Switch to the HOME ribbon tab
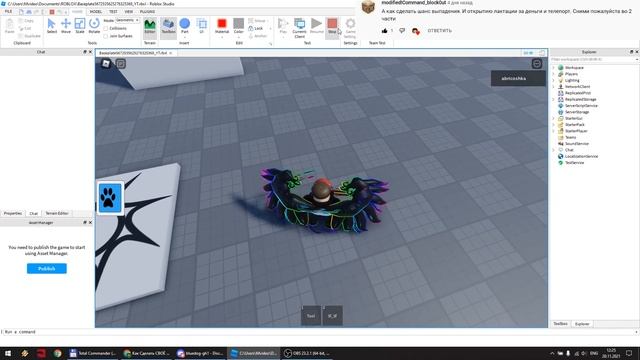 tap(77, 12)
